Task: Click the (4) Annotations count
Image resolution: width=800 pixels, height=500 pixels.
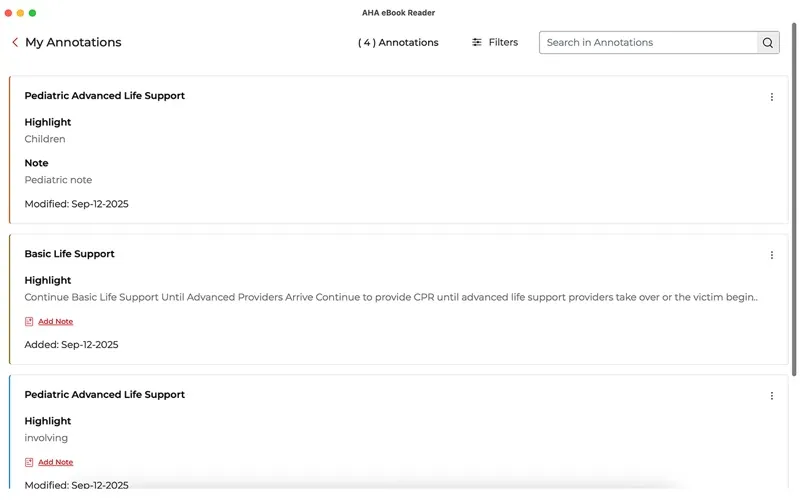Action: [x=398, y=43]
